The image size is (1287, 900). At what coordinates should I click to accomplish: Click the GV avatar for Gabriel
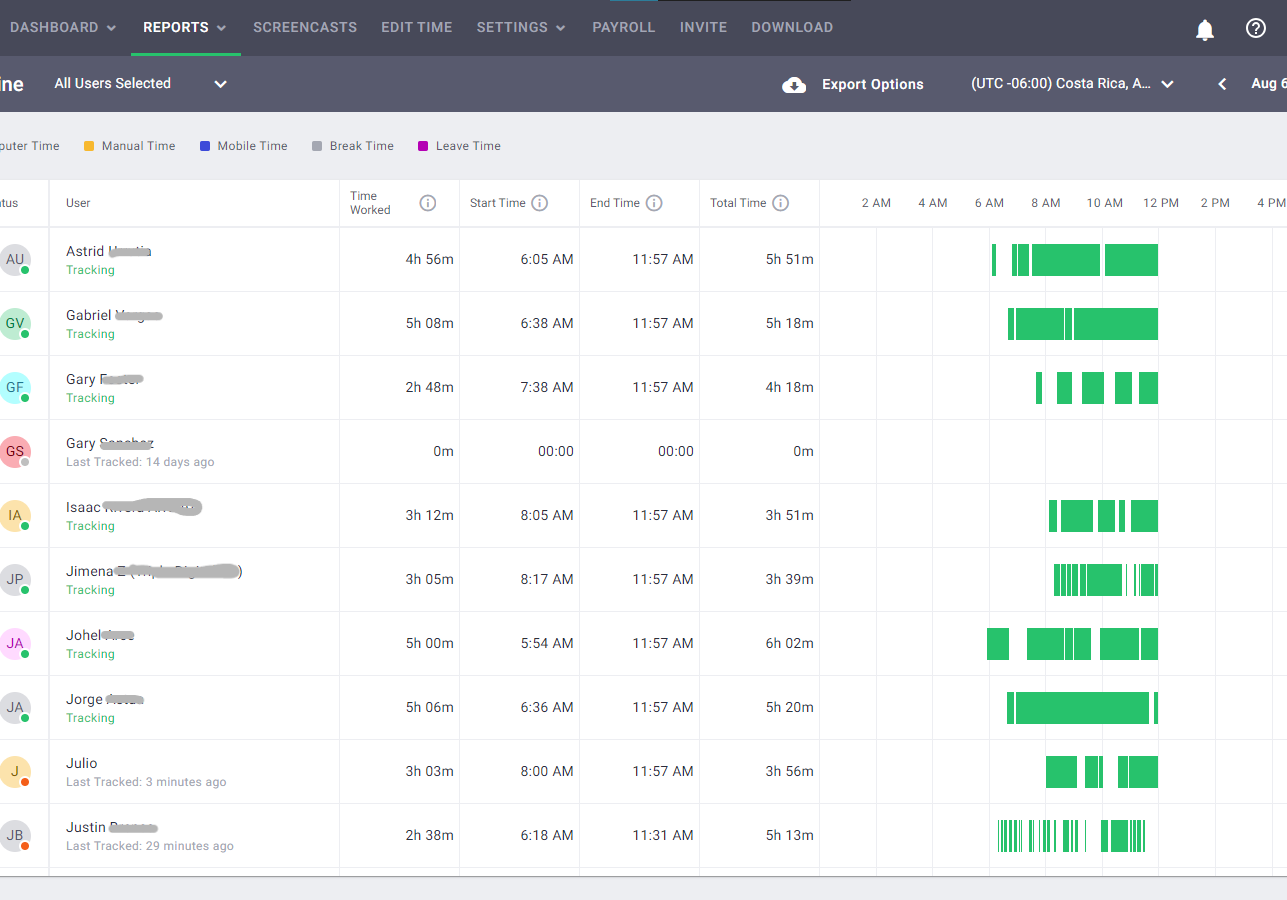pos(15,324)
